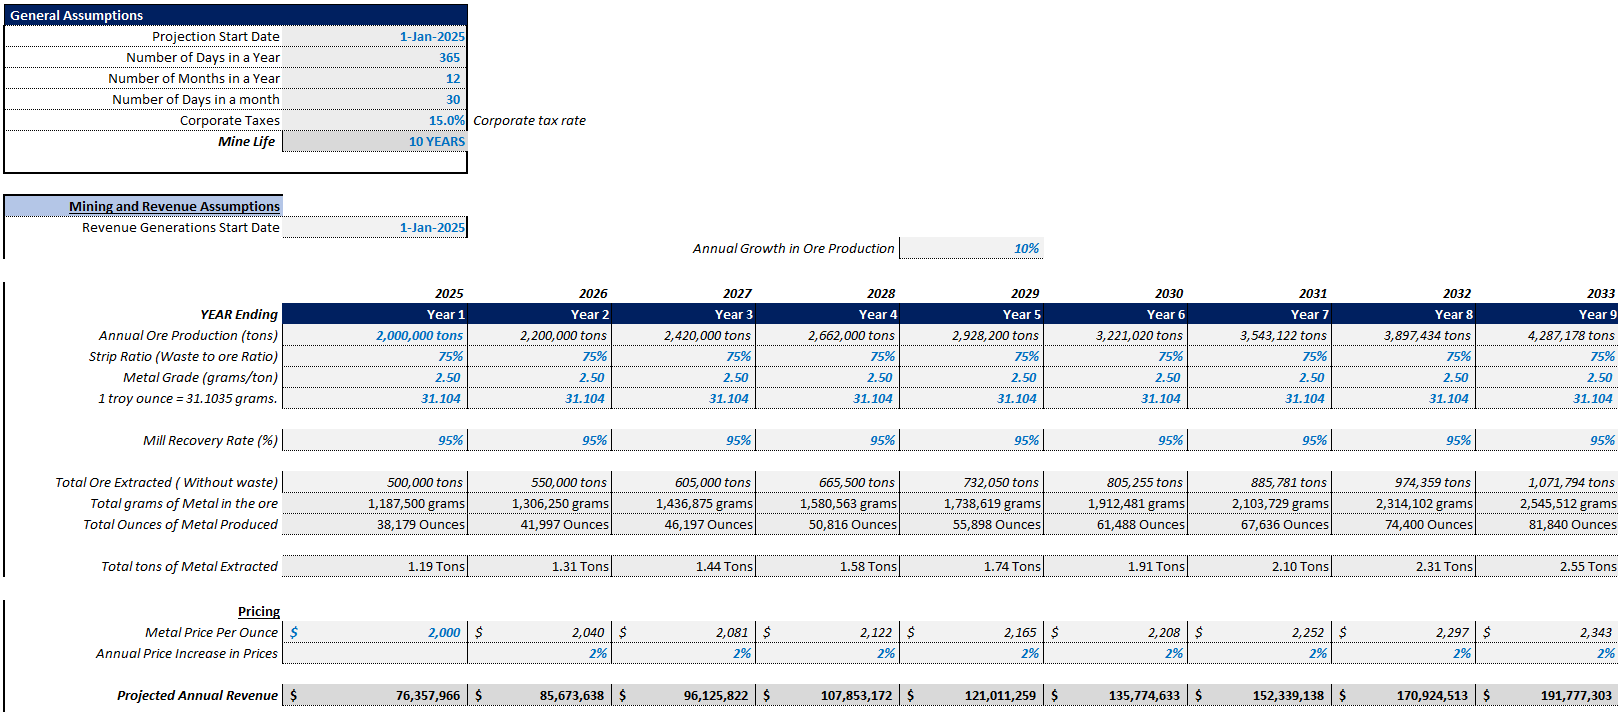
Task: Select the 2028 year label
Action: click(x=881, y=293)
